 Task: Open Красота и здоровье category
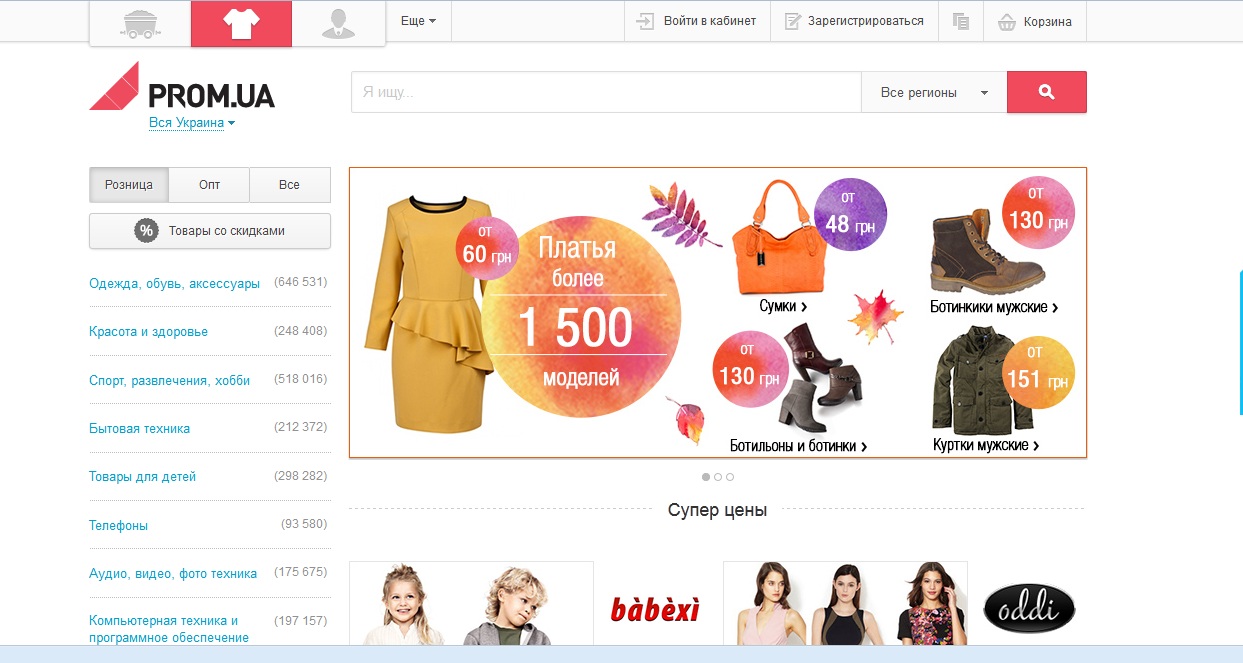(x=148, y=331)
